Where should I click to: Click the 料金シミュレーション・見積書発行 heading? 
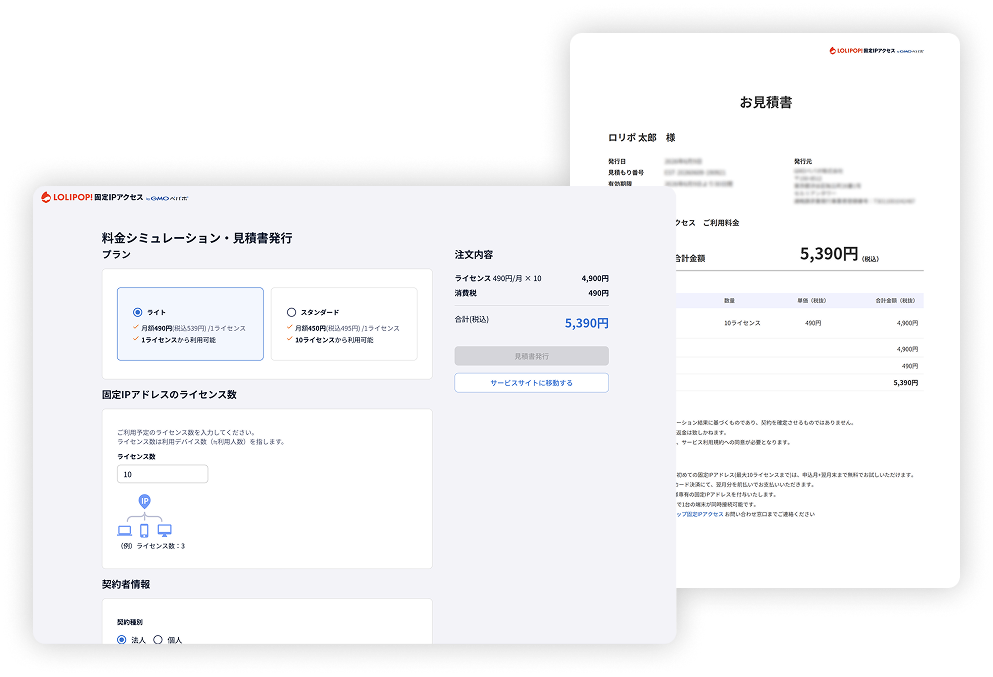(x=197, y=238)
